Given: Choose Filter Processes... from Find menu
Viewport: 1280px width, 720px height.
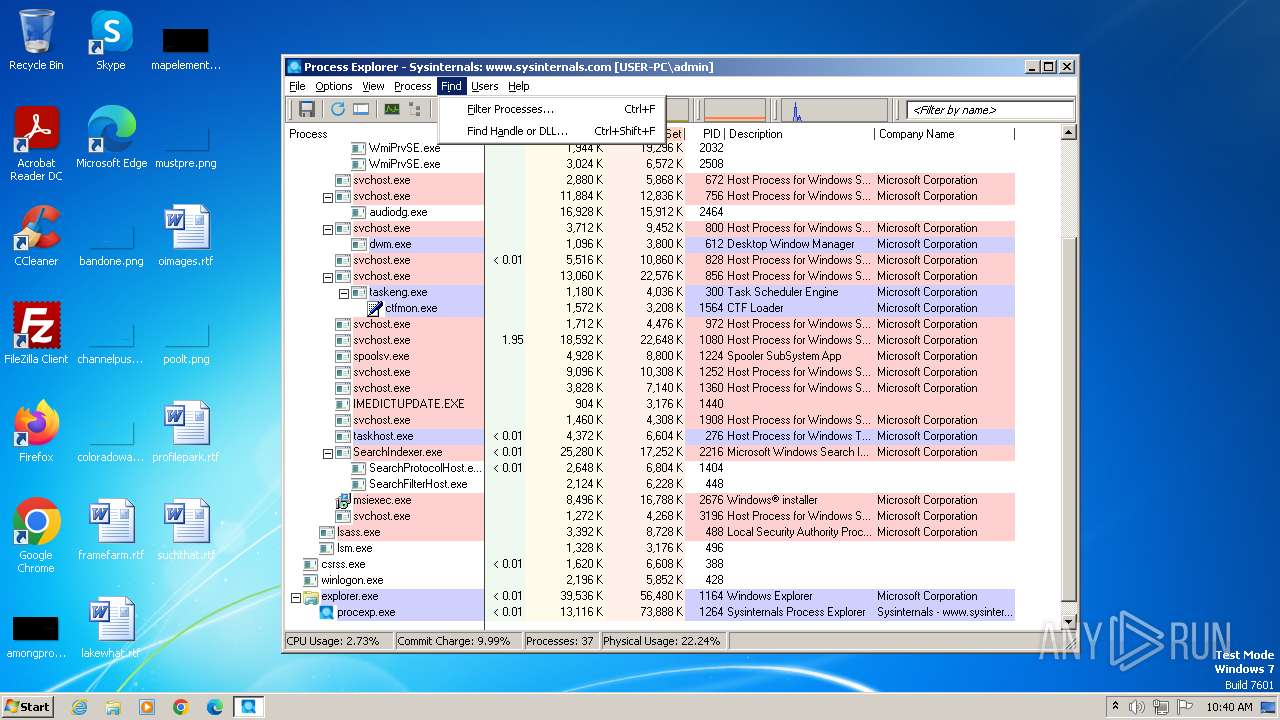Looking at the screenshot, I should [x=552, y=109].
